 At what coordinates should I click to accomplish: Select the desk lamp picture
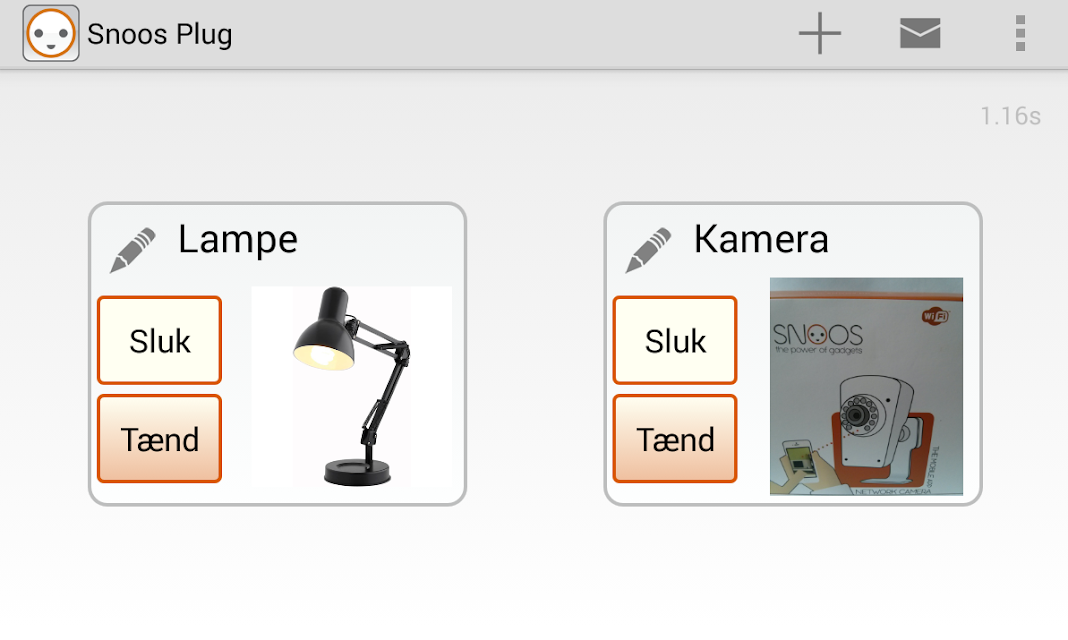(351, 387)
